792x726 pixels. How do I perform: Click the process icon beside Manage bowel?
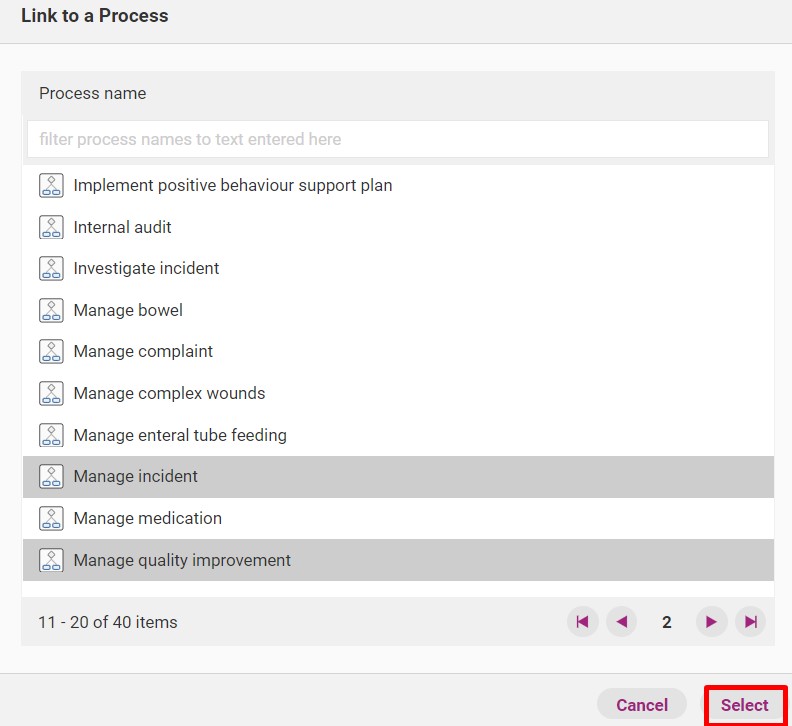51,310
